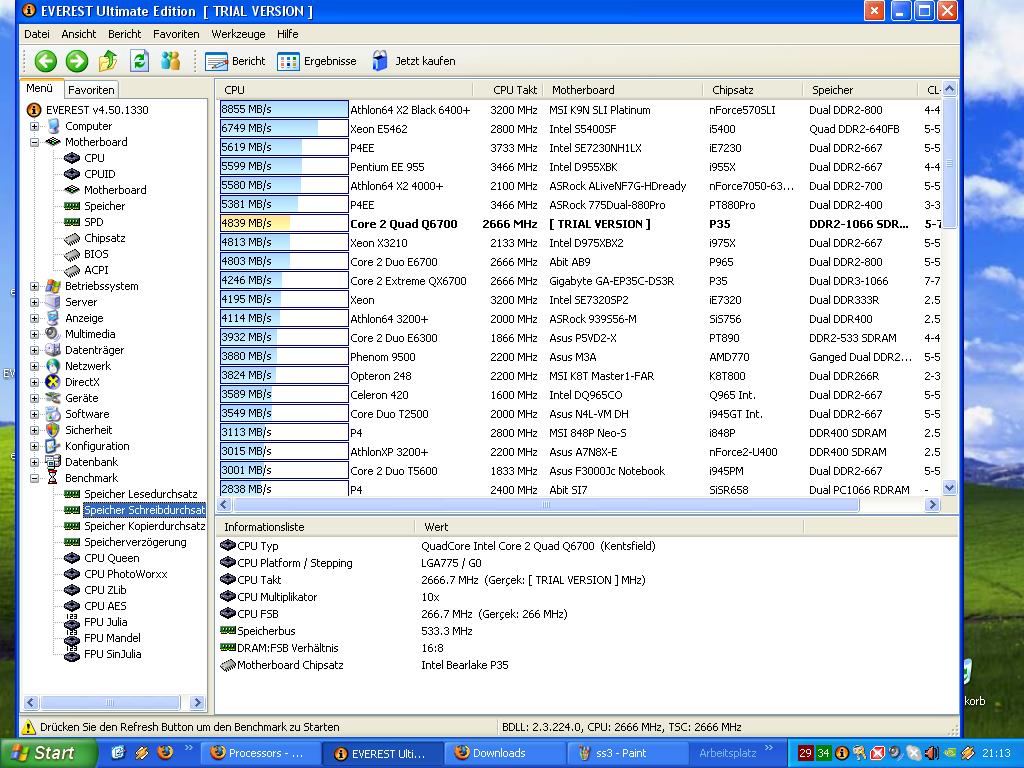
Task: Click the green Forward arrow toolbar icon
Action: (x=76, y=61)
